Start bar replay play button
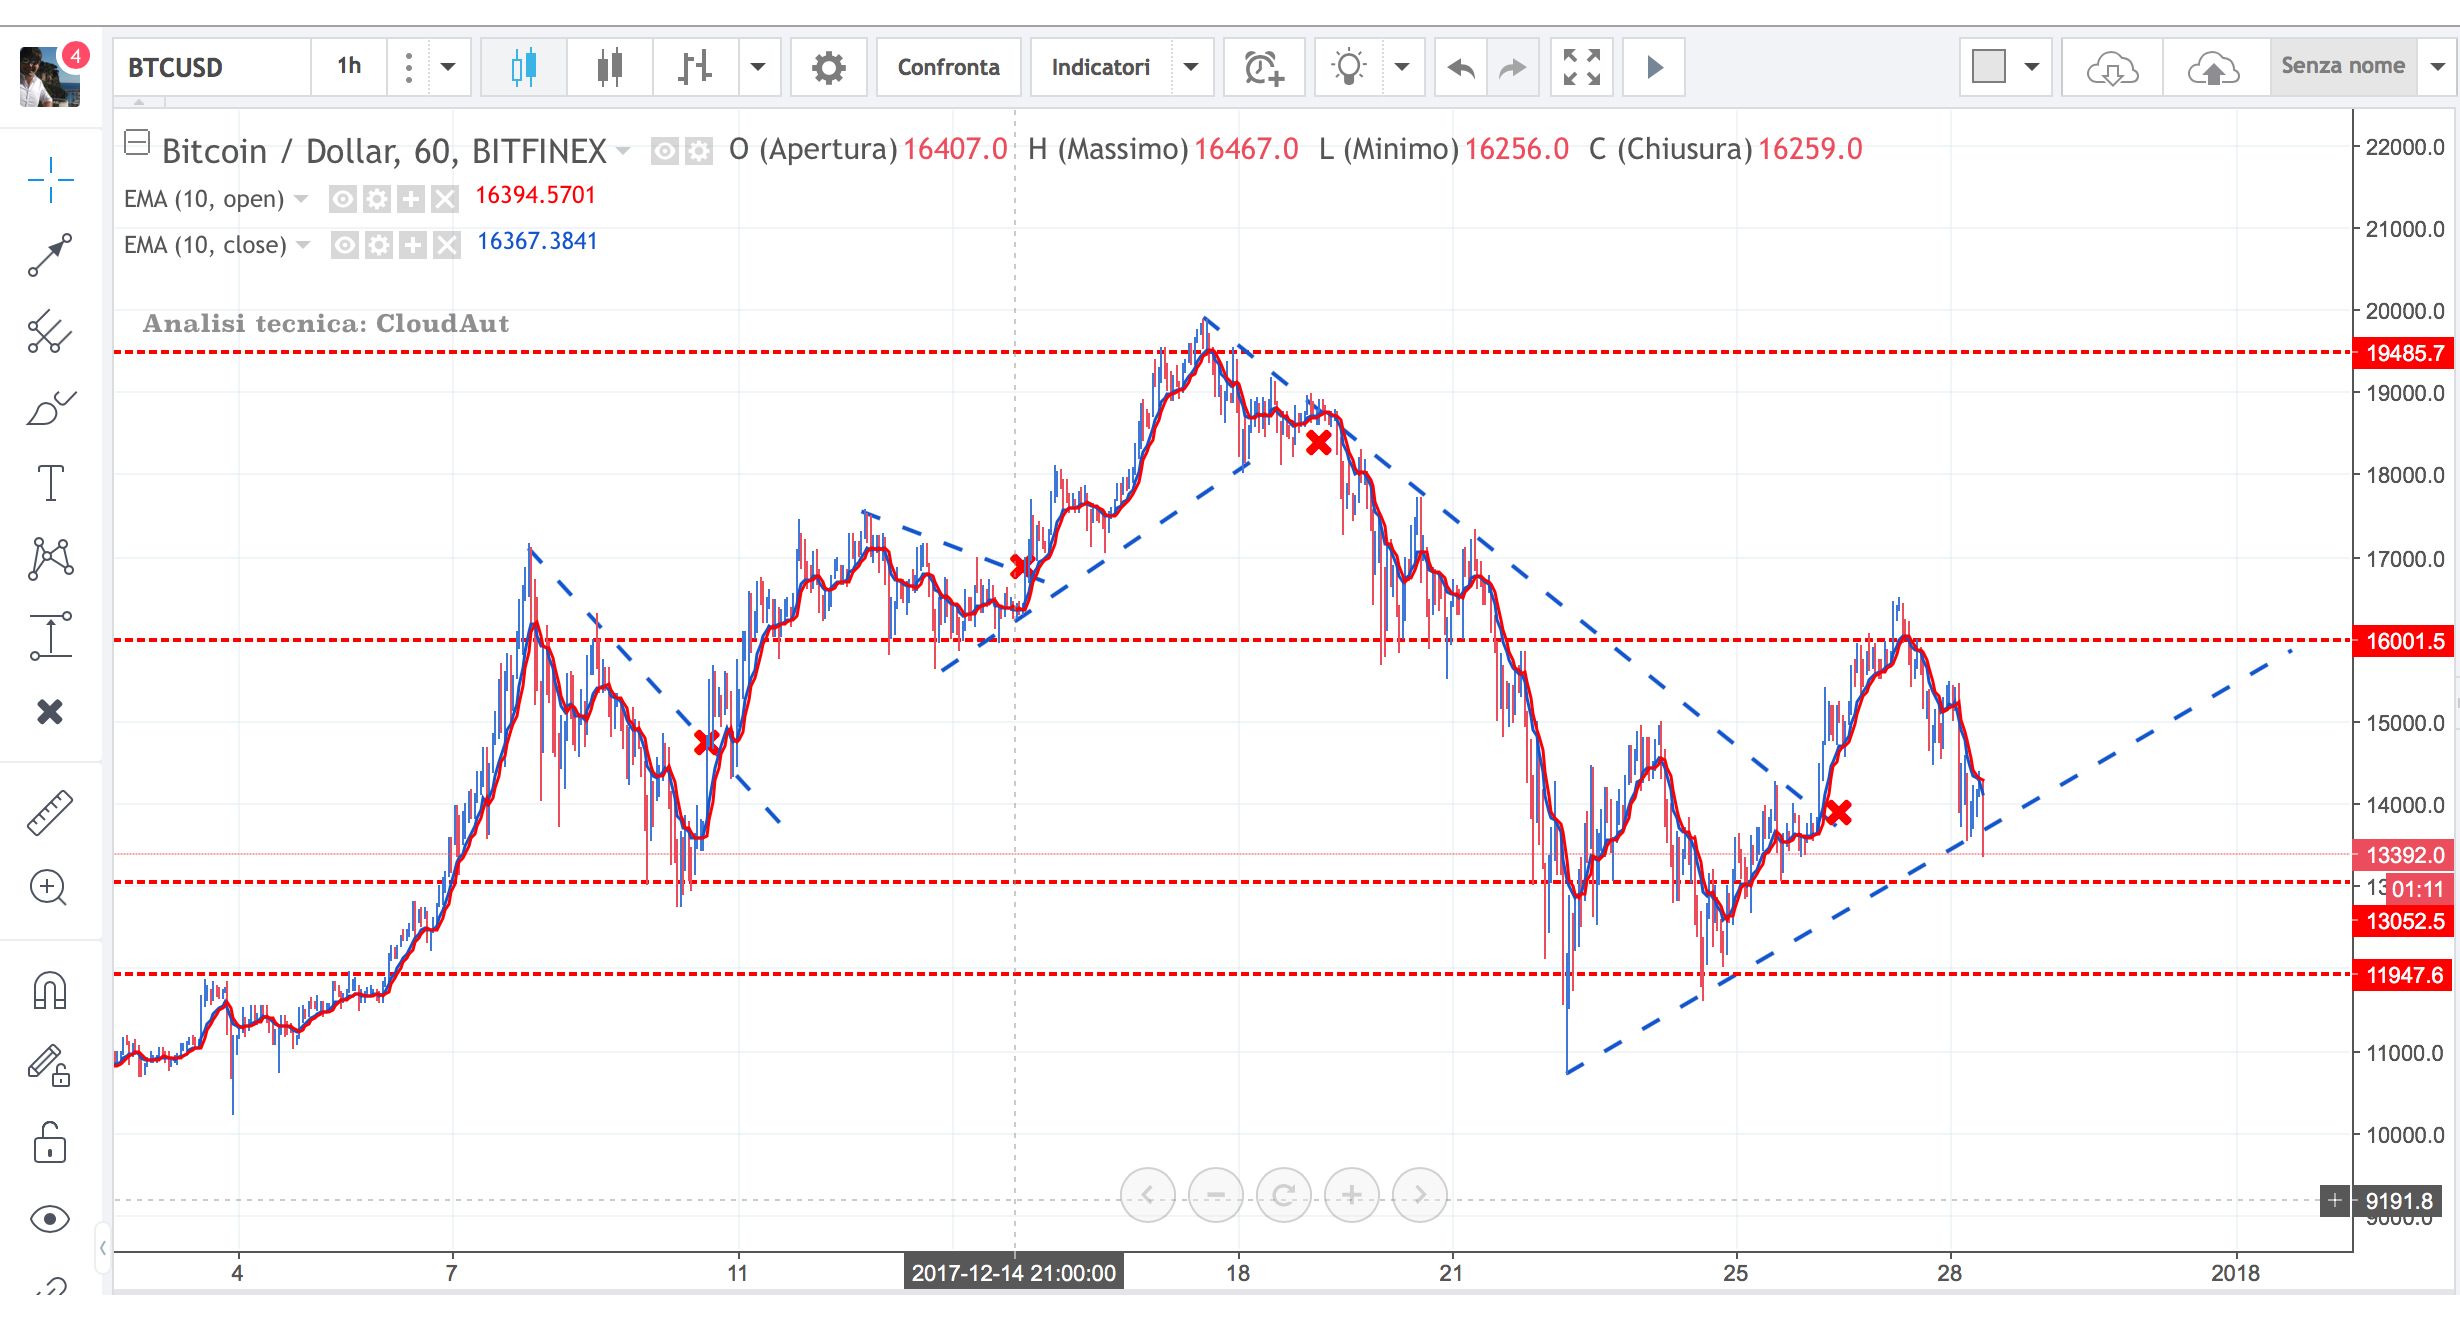This screenshot has height=1320, width=2460. pyautogui.click(x=1654, y=67)
